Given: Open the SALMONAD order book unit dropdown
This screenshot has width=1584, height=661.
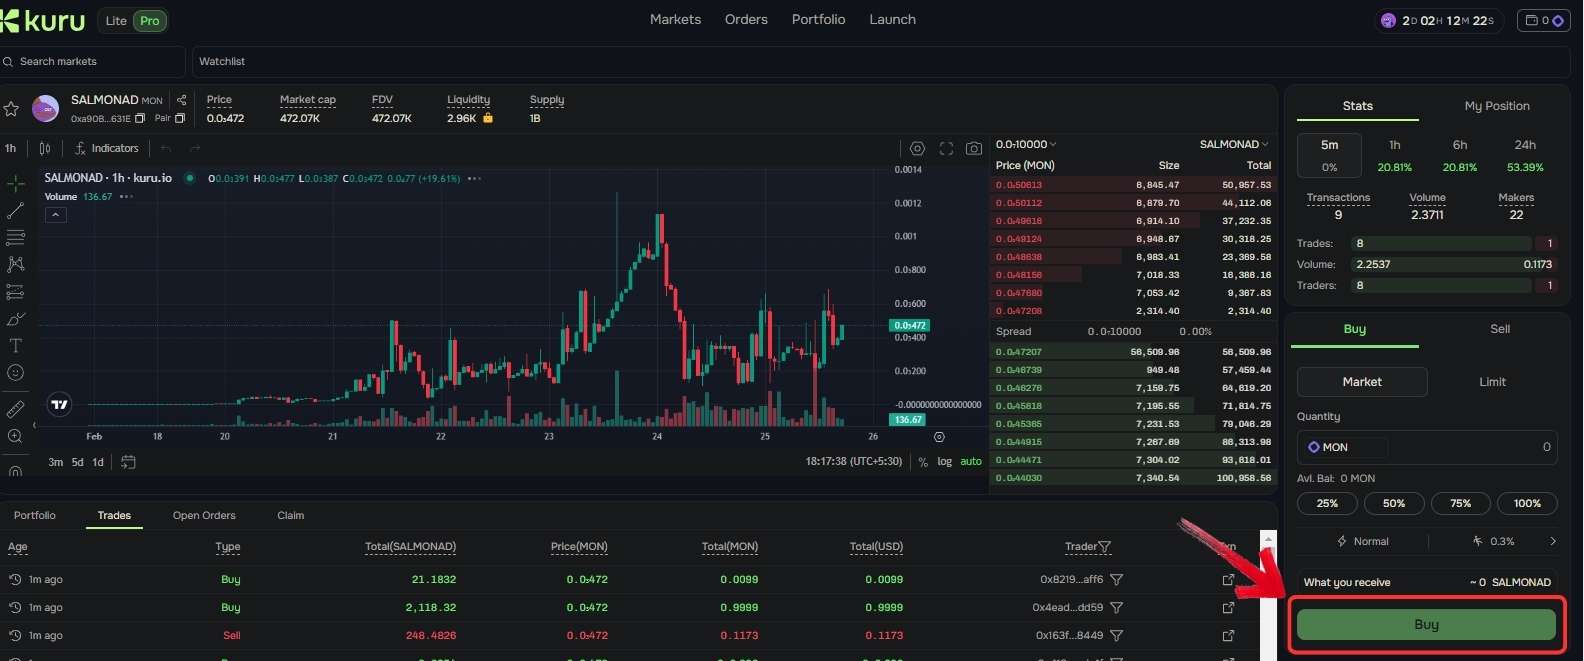Looking at the screenshot, I should pos(1234,145).
